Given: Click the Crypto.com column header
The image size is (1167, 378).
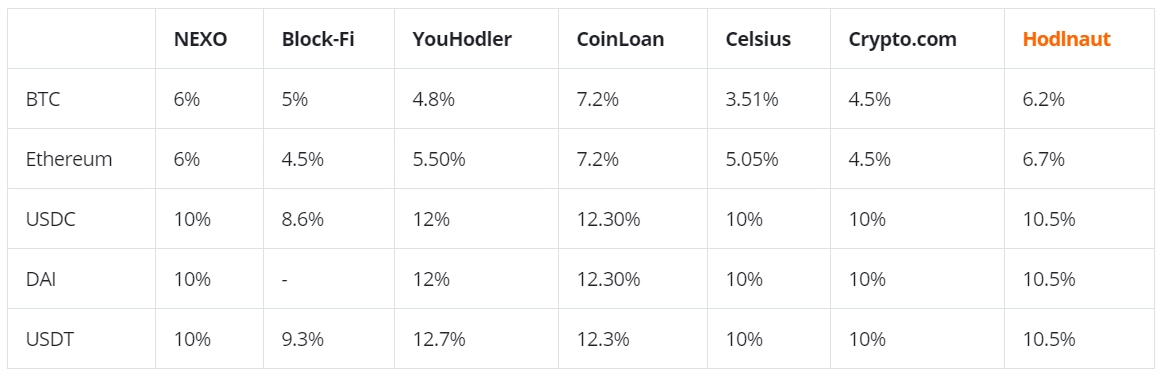Looking at the screenshot, I should click(902, 39).
